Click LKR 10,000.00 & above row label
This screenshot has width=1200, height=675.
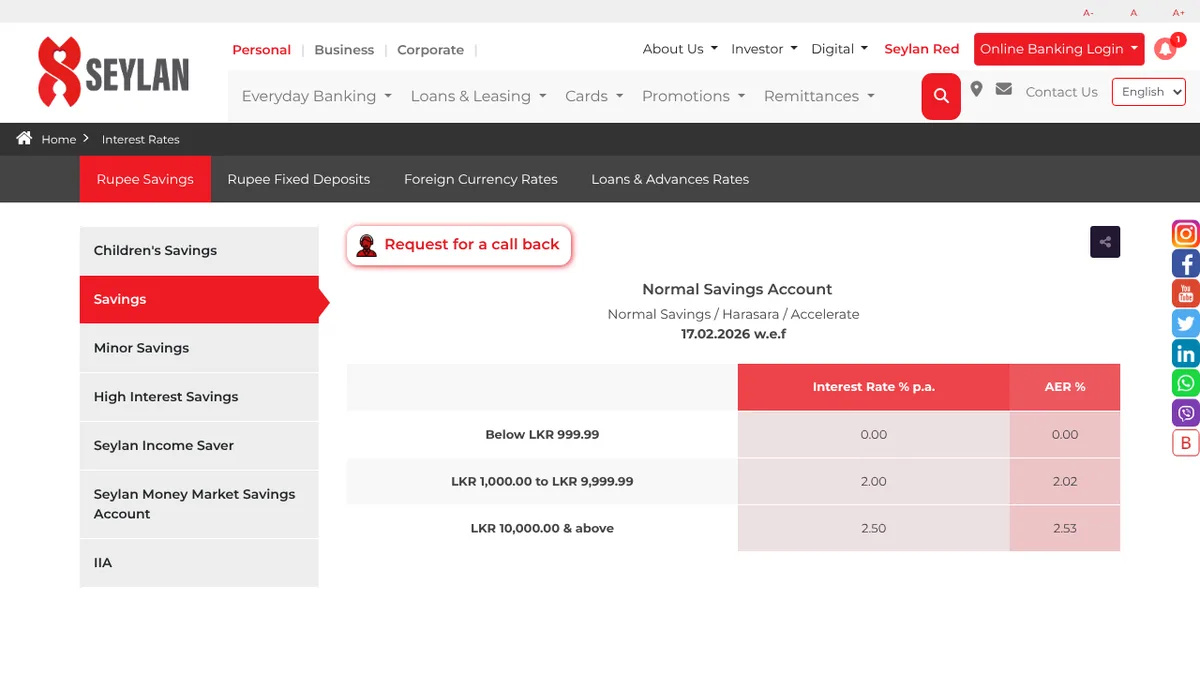tap(542, 528)
